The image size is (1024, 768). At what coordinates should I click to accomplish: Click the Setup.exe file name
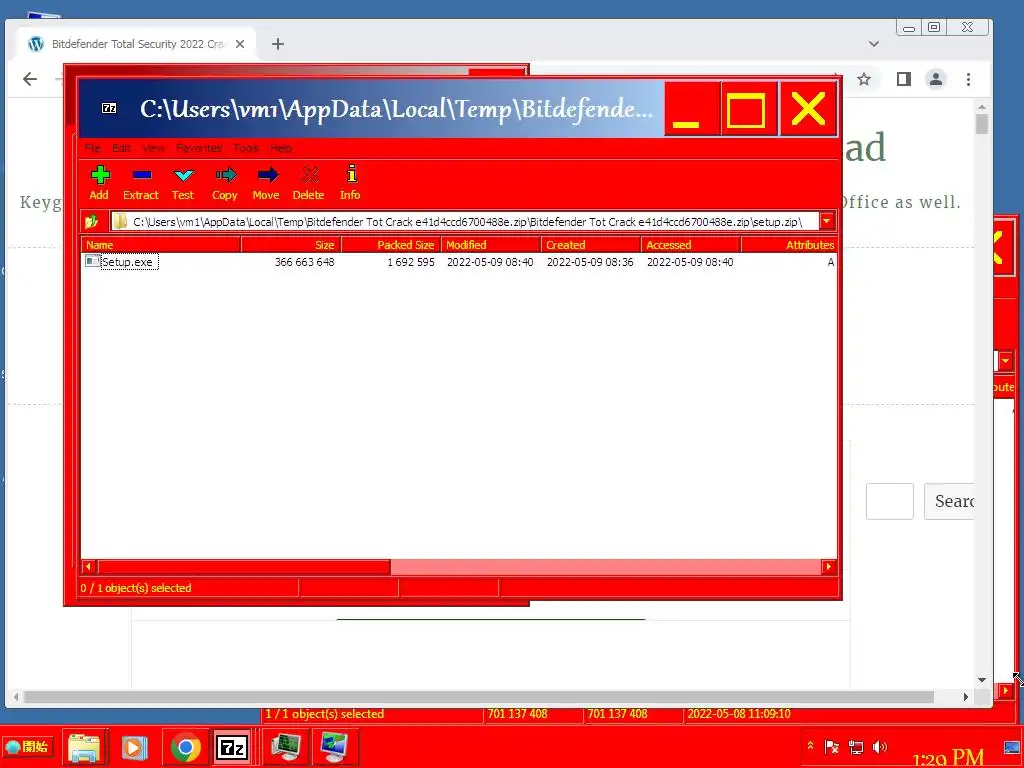pyautogui.click(x=127, y=262)
